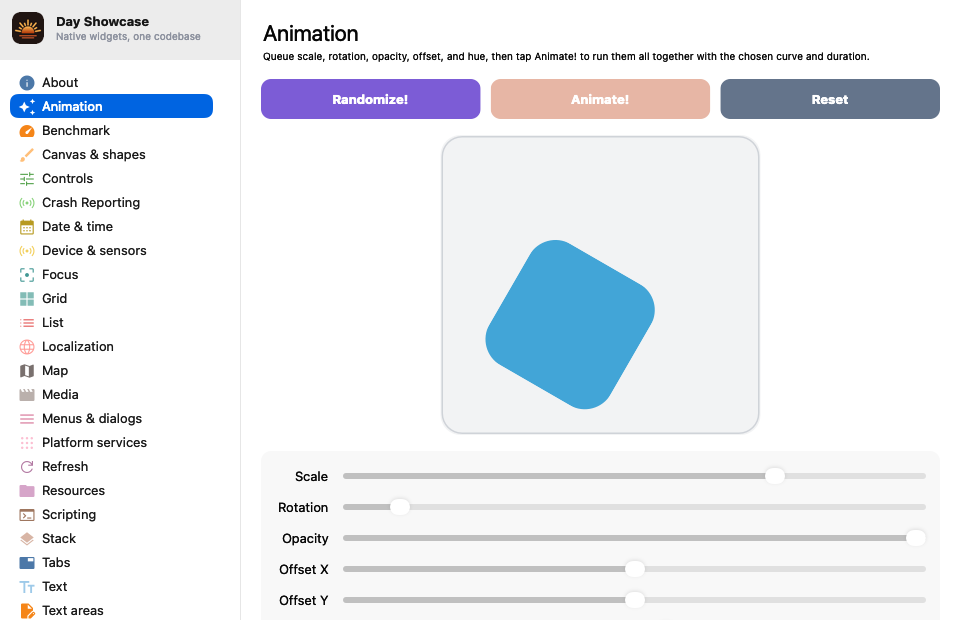Click the Text areas document icon
Image resolution: width=960 pixels, height=620 pixels.
[27, 611]
